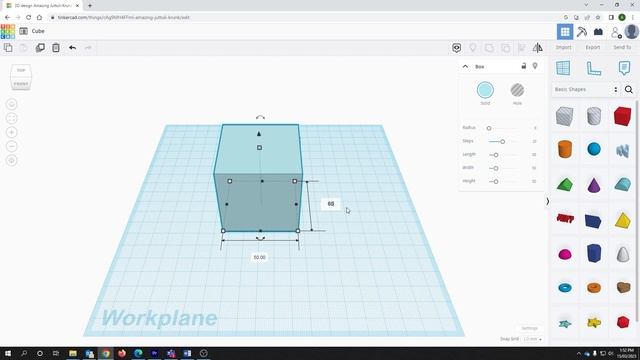Click the Settings button under workplane

[529, 328]
